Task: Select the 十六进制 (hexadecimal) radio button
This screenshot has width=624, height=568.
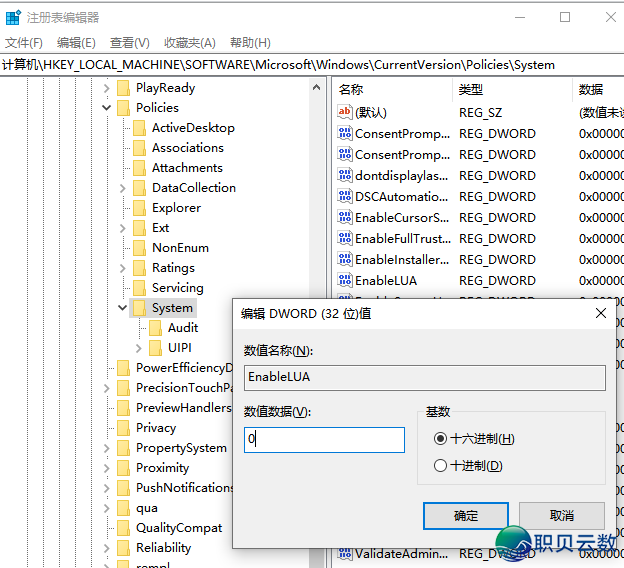Action: (441, 439)
